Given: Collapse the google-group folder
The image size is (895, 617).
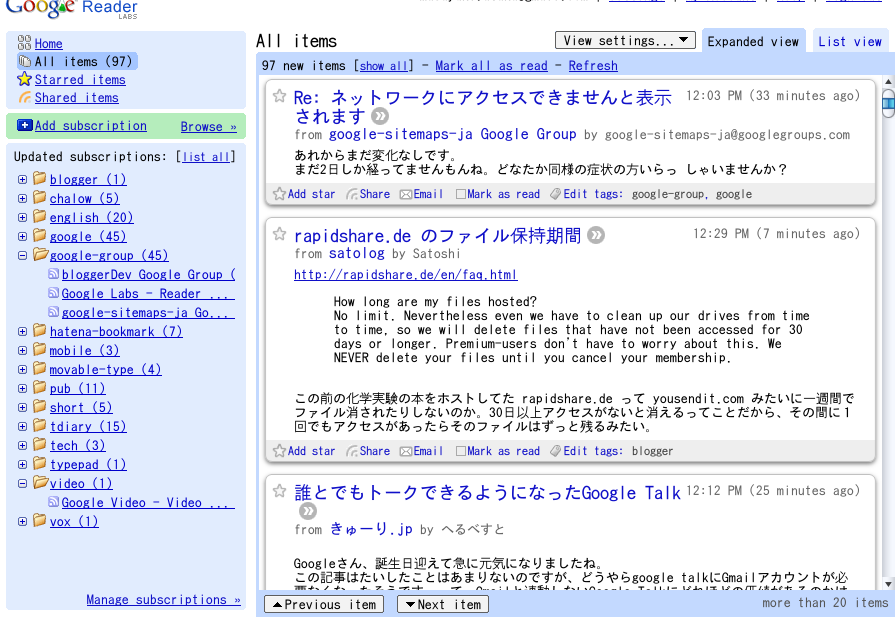Looking at the screenshot, I should (x=22, y=256).
